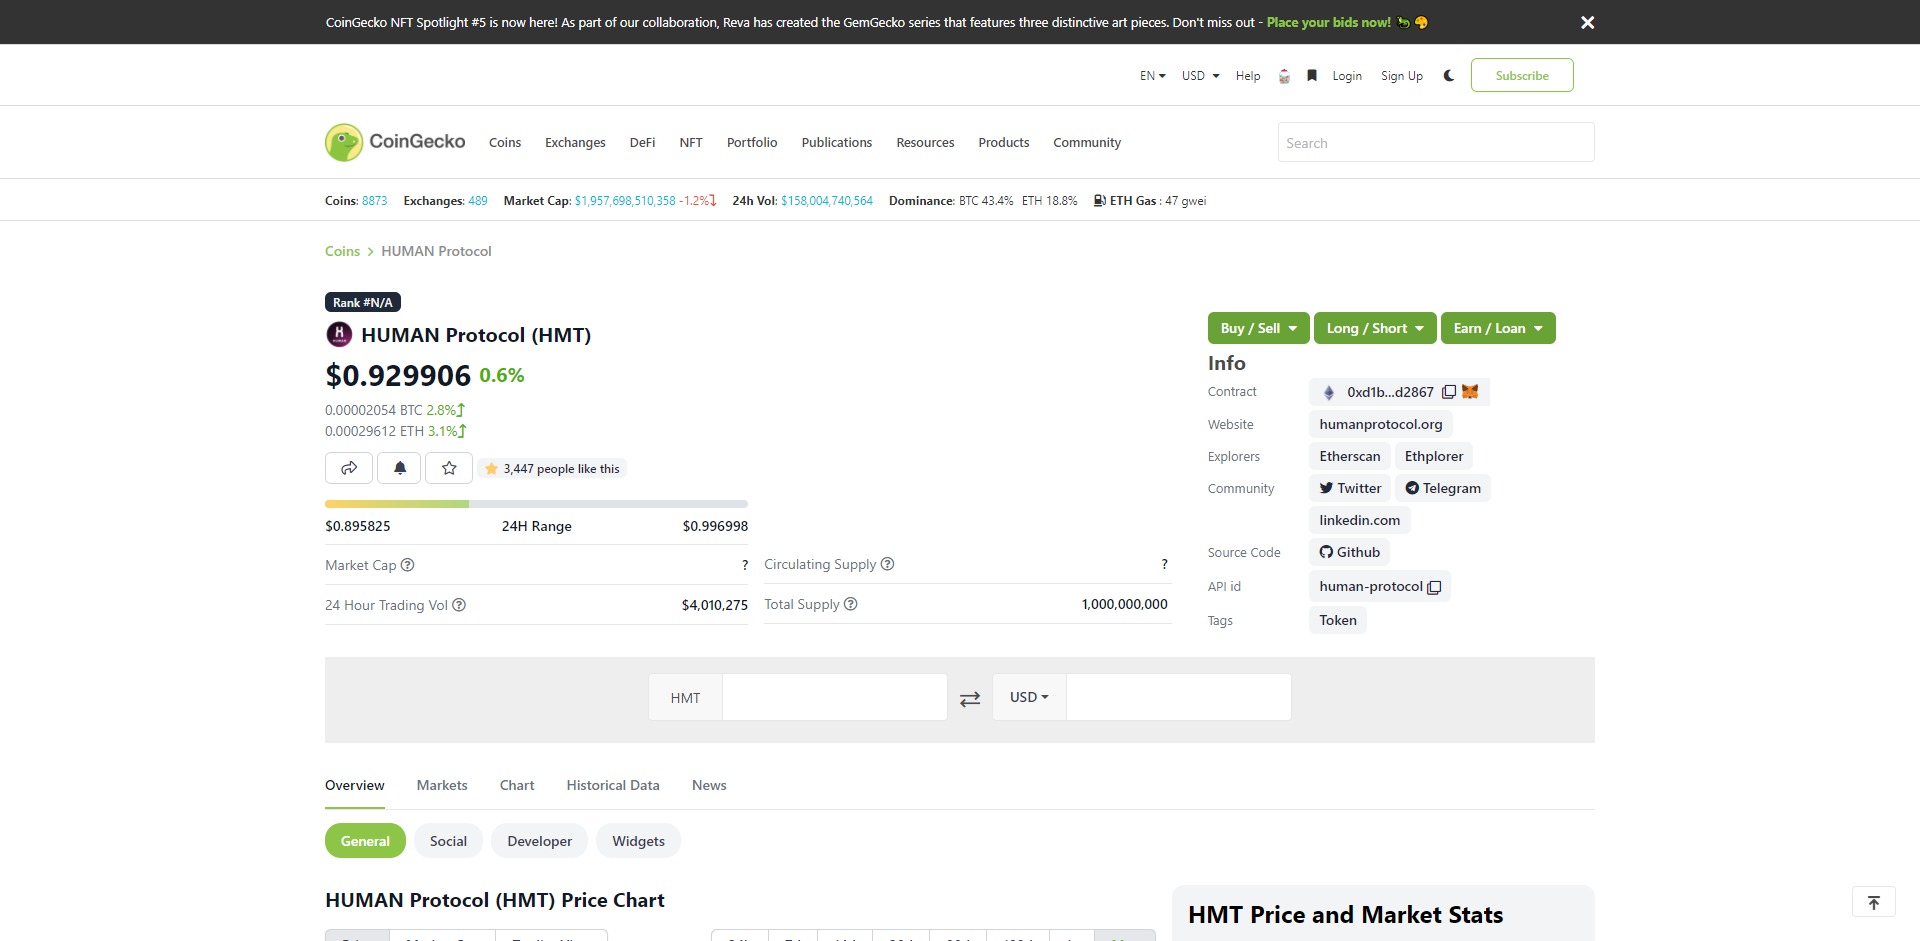The width and height of the screenshot is (1920, 941).
Task: Open the humanprotocol.org website link
Action: pyautogui.click(x=1380, y=424)
